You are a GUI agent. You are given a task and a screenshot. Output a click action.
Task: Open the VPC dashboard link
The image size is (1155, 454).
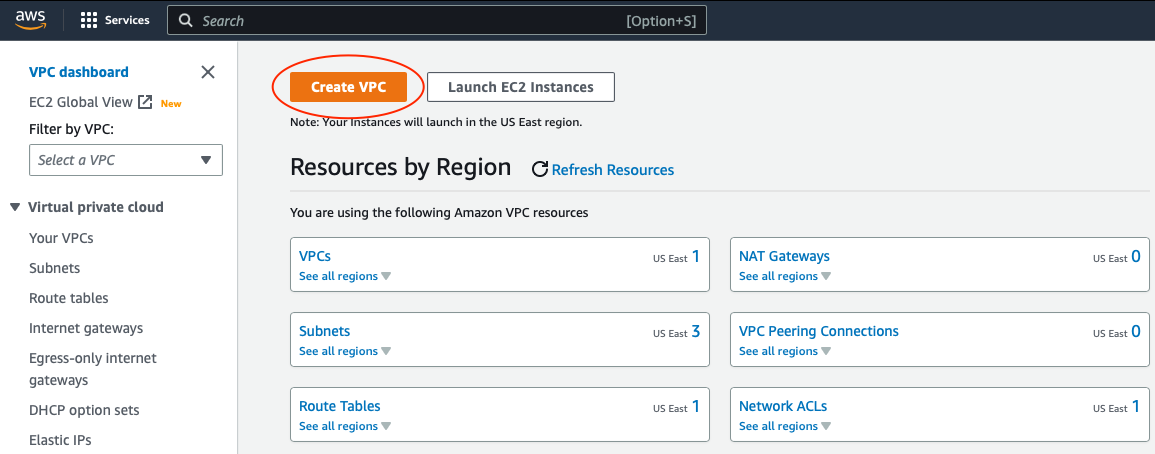[79, 72]
